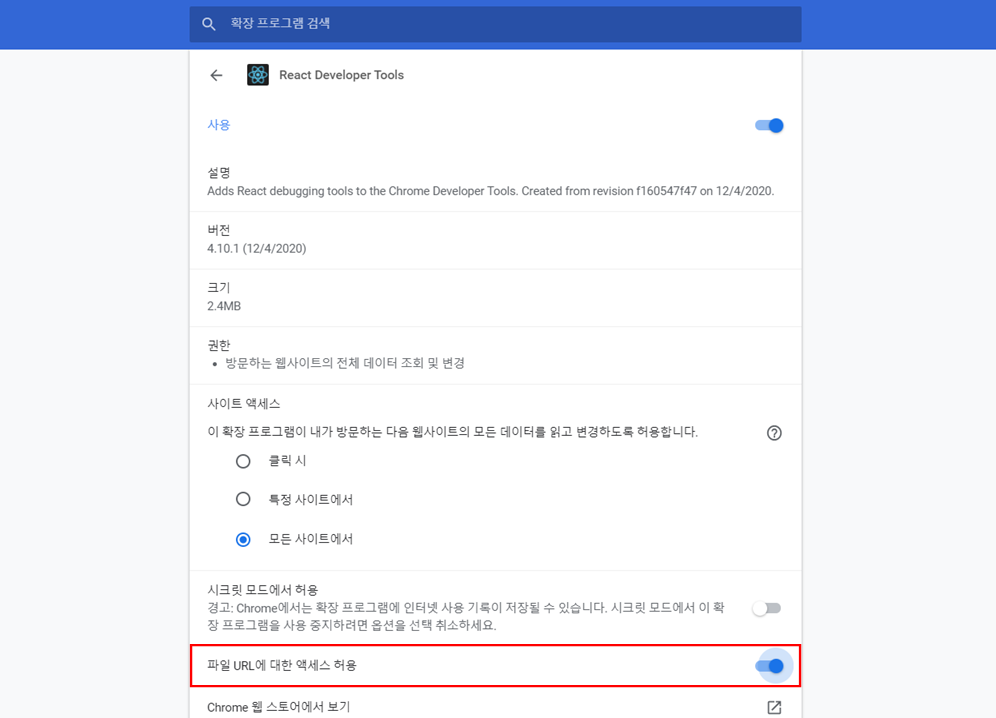This screenshot has height=718, width=996.
Task: Click the 경고: Chrome에서는 warning text
Action: click(466, 616)
